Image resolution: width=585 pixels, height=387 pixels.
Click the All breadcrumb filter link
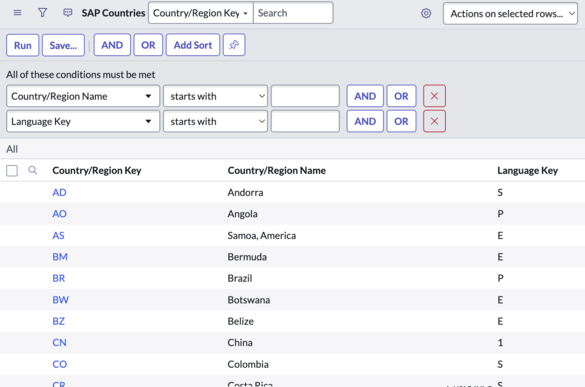[x=12, y=149]
